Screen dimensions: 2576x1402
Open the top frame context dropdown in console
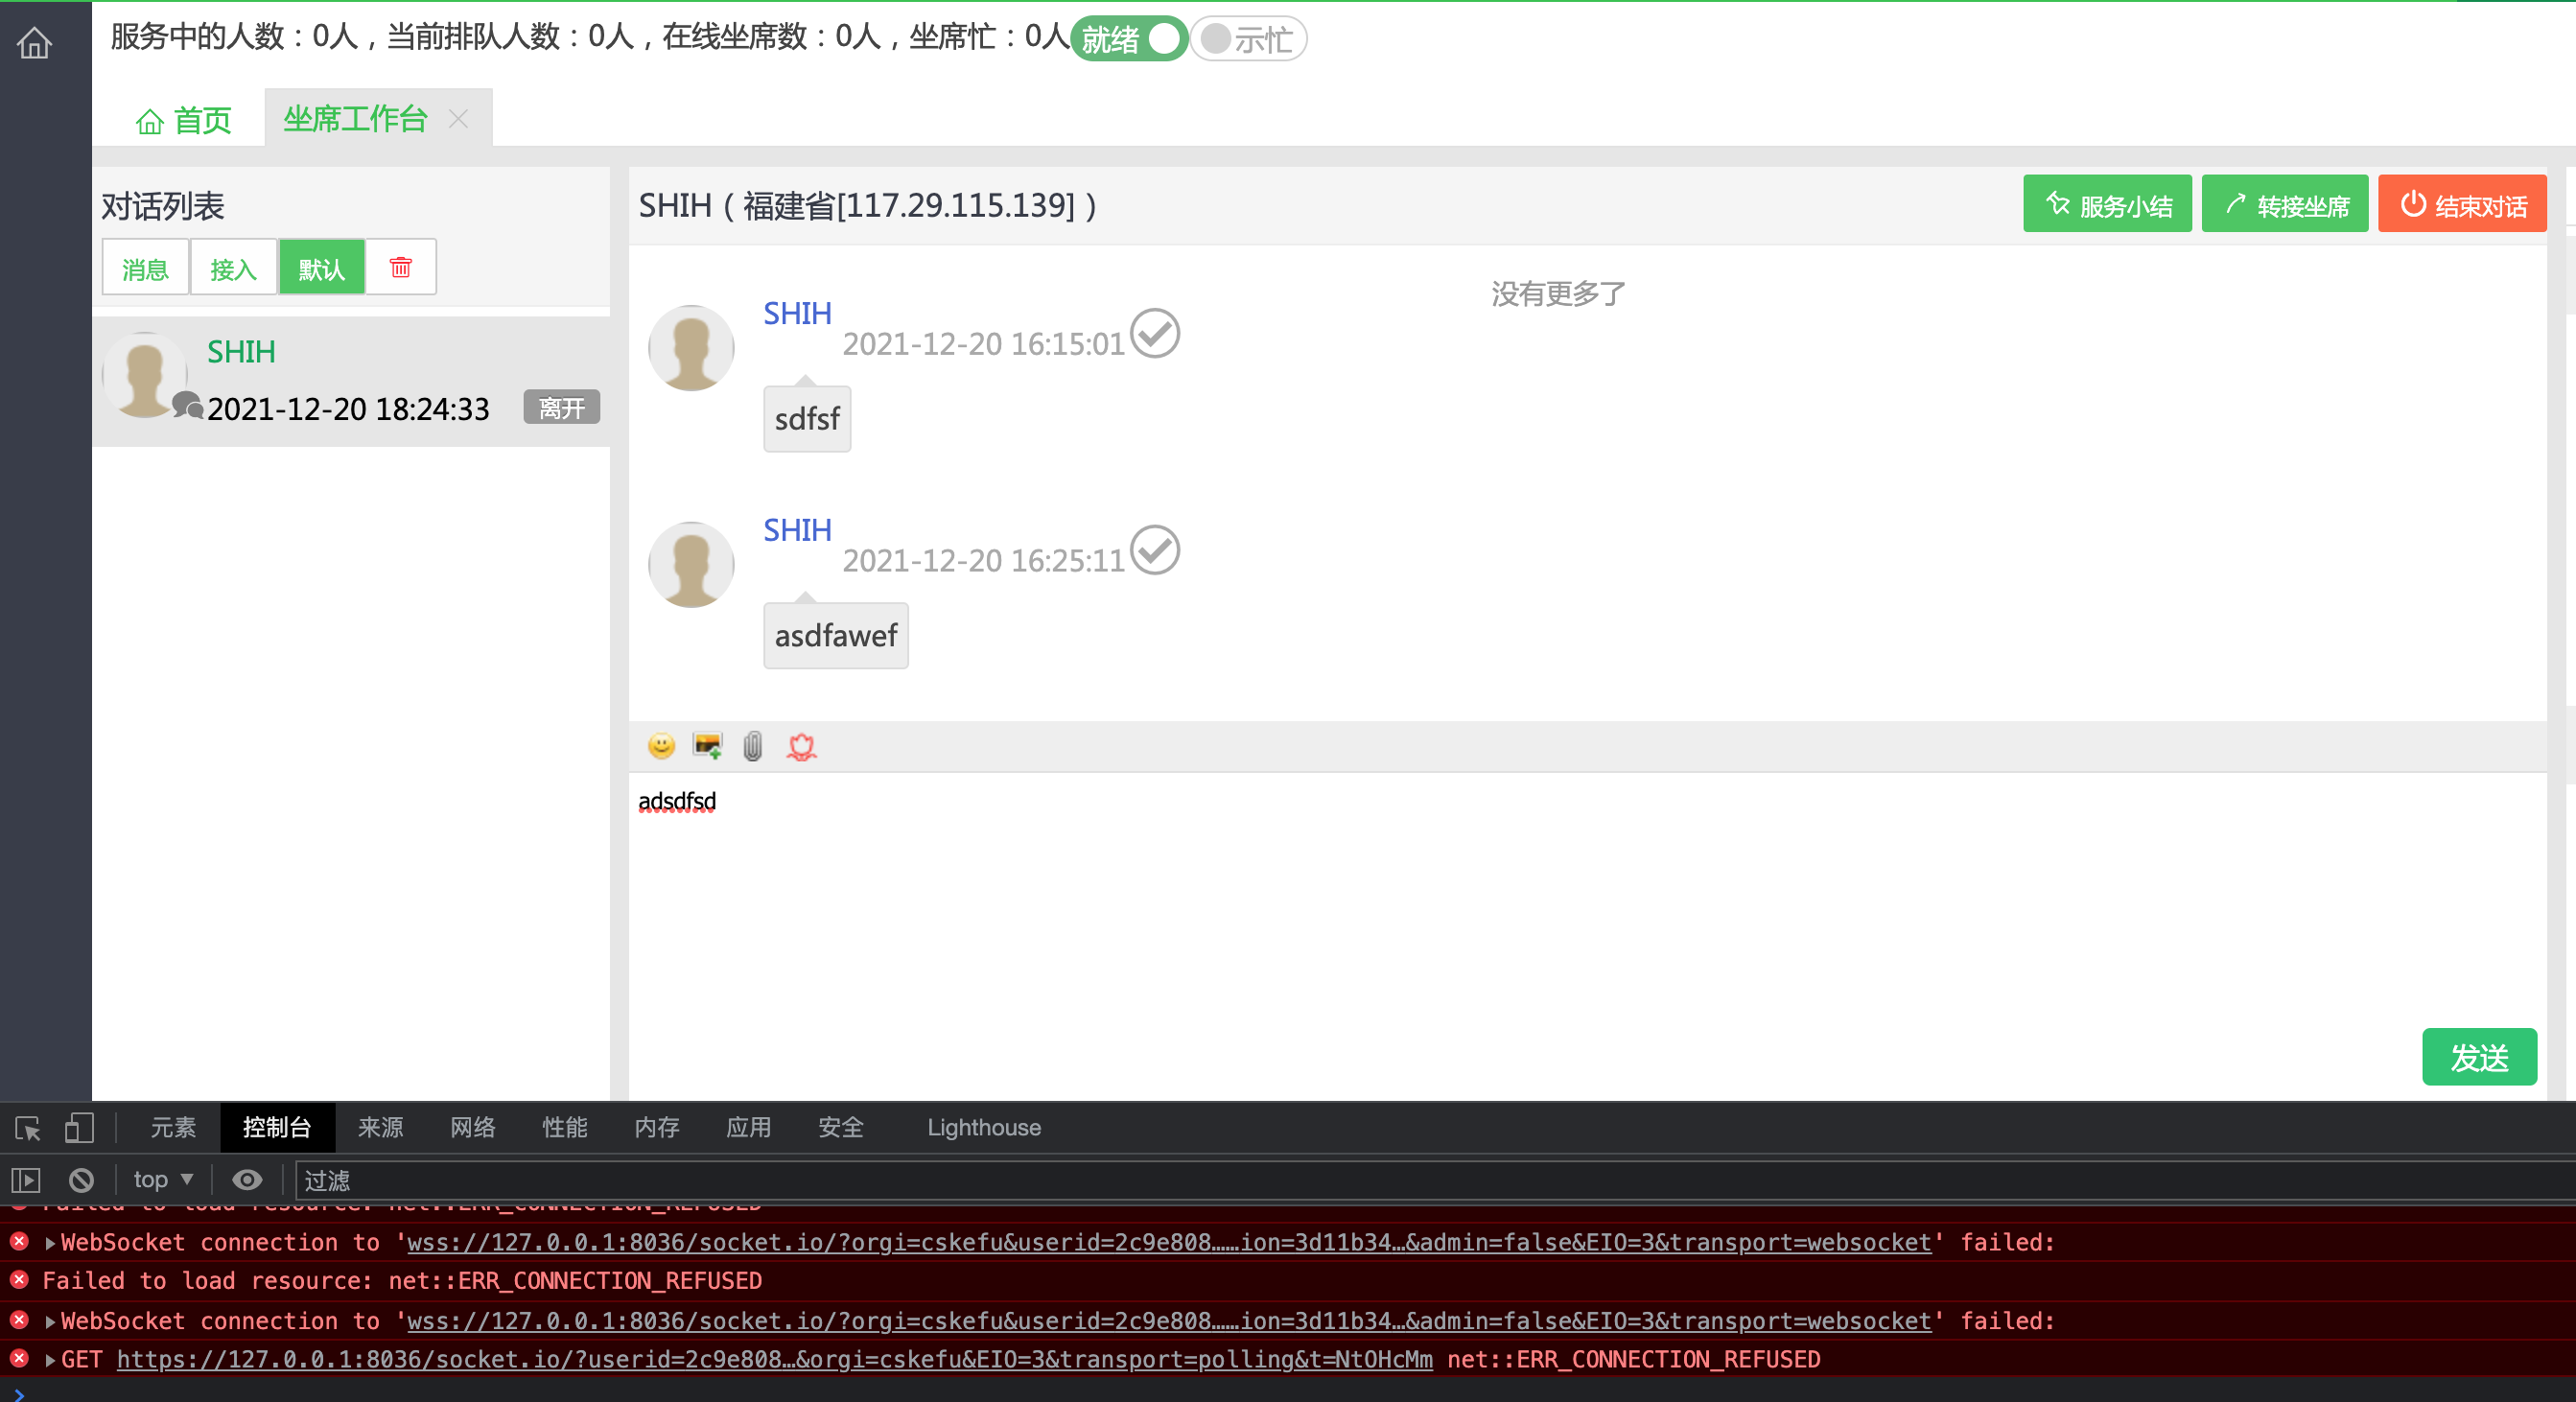click(x=160, y=1180)
